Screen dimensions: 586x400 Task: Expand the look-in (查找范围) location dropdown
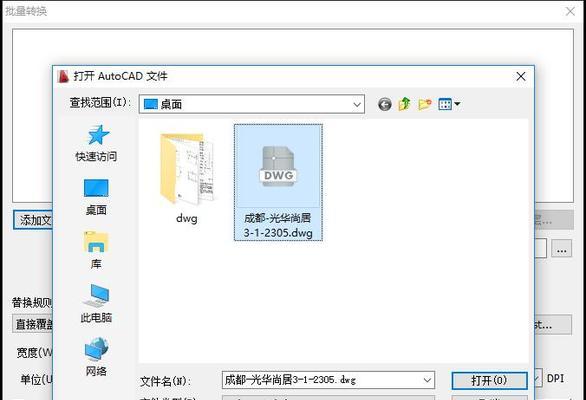point(357,104)
